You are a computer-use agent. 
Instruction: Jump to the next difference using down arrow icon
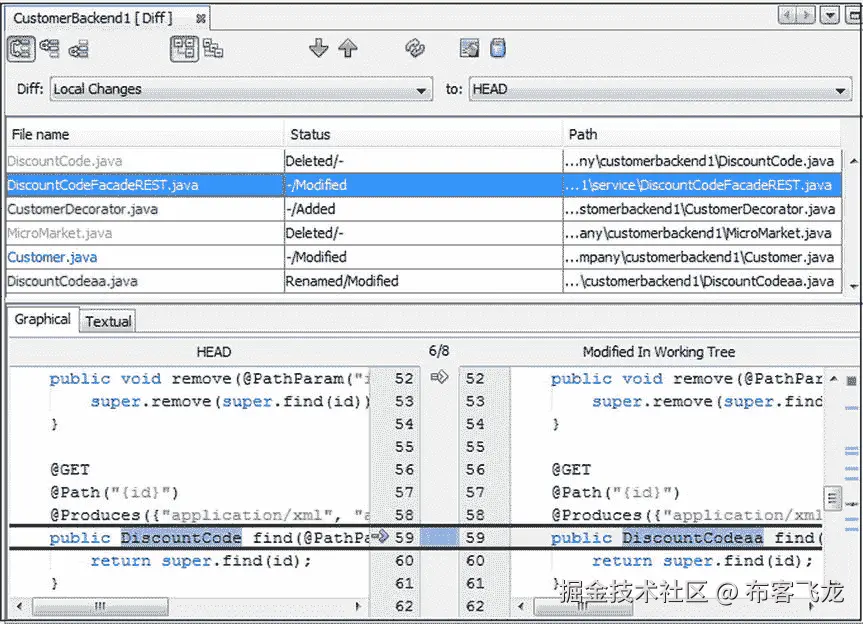(x=318, y=48)
